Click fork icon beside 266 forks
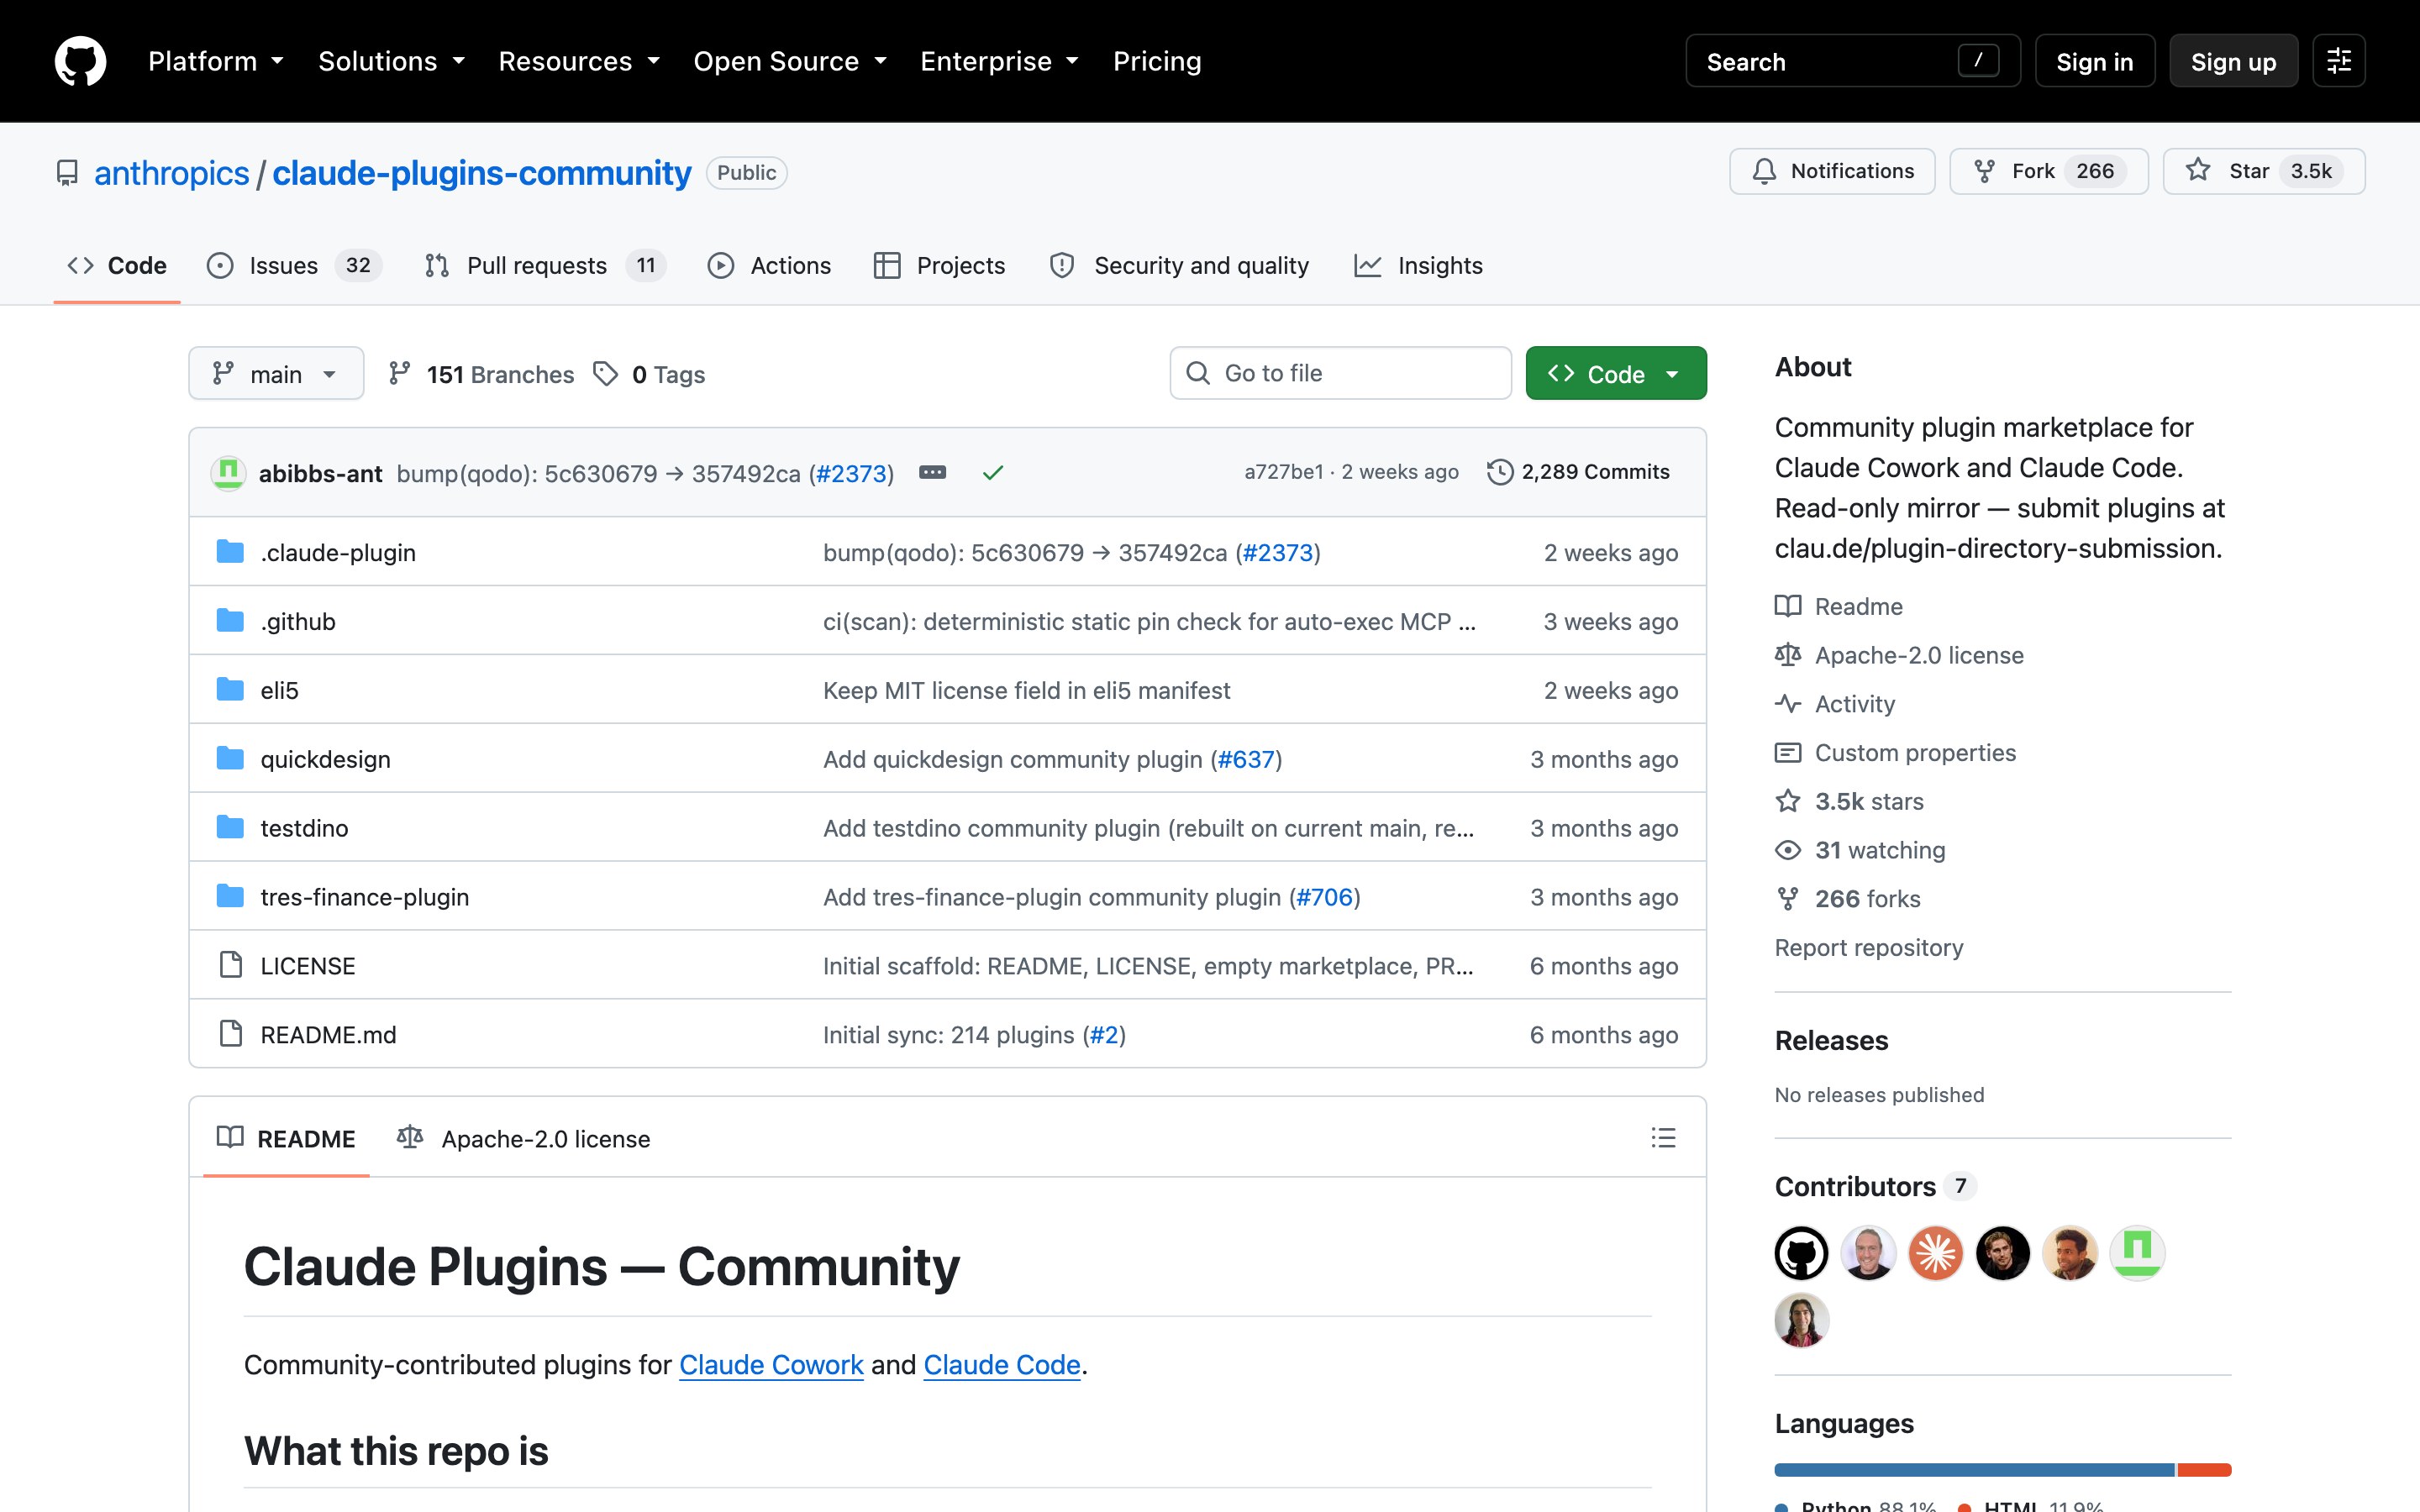This screenshot has height=1512, width=2420. click(x=1787, y=898)
